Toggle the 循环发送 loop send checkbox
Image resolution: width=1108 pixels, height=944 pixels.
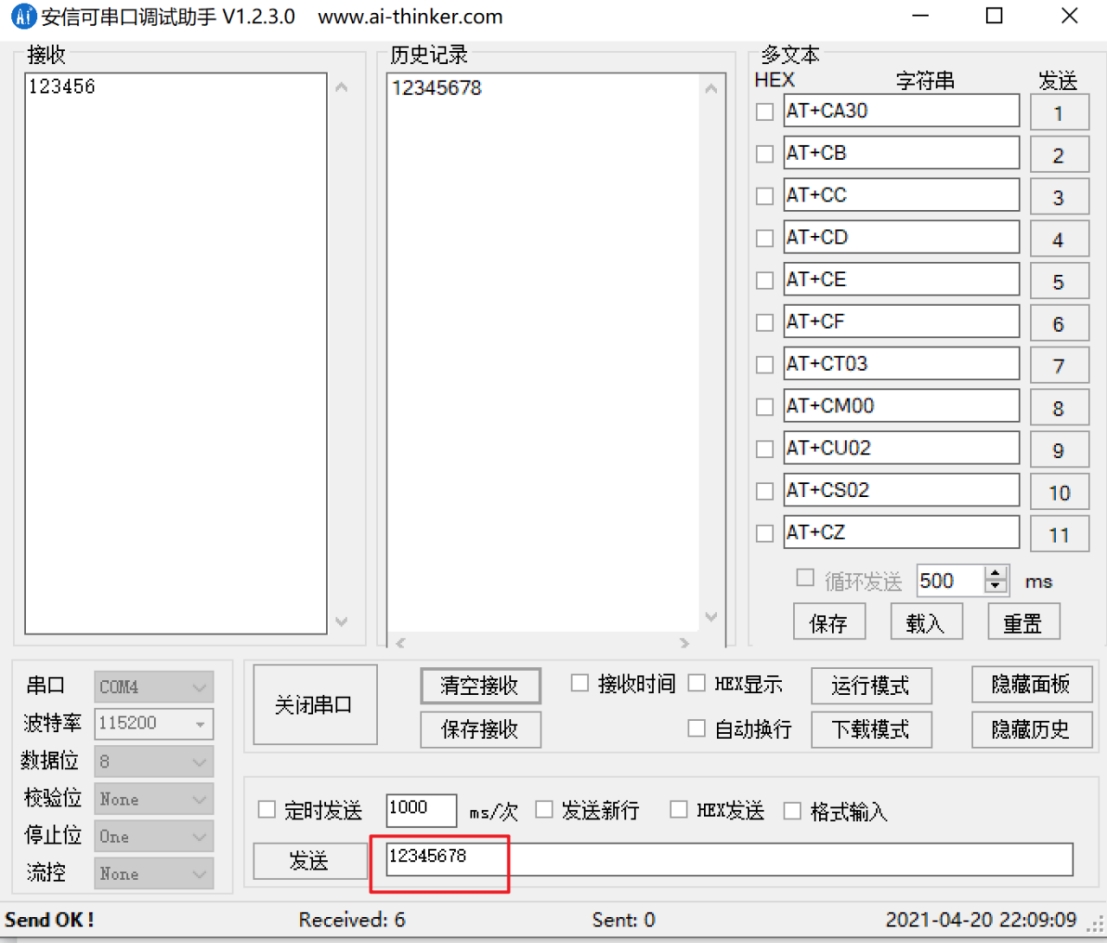[805, 578]
